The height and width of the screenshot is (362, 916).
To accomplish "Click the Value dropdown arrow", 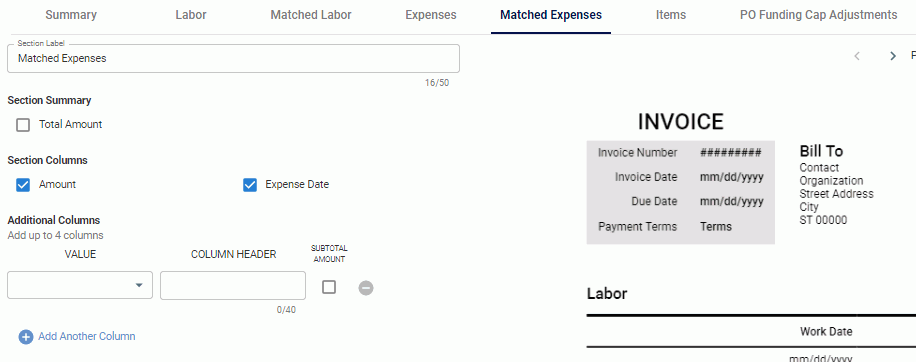I will [x=139, y=285].
